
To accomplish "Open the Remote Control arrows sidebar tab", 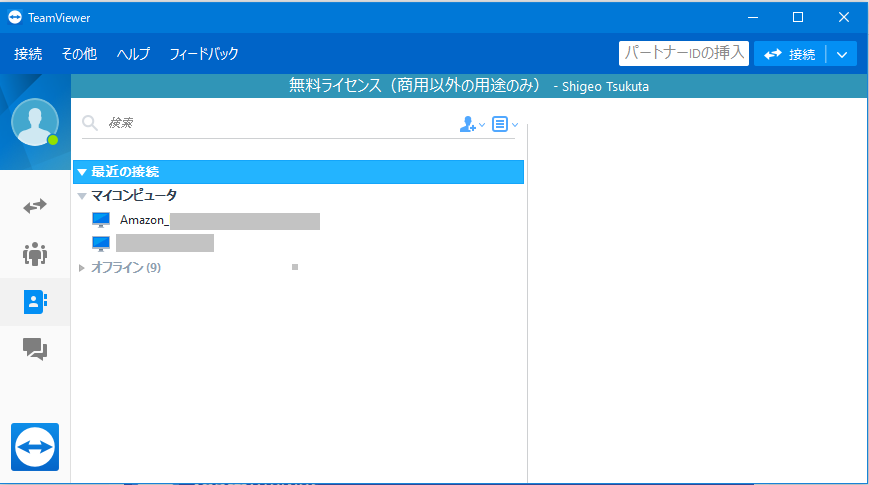I will coord(35,206).
